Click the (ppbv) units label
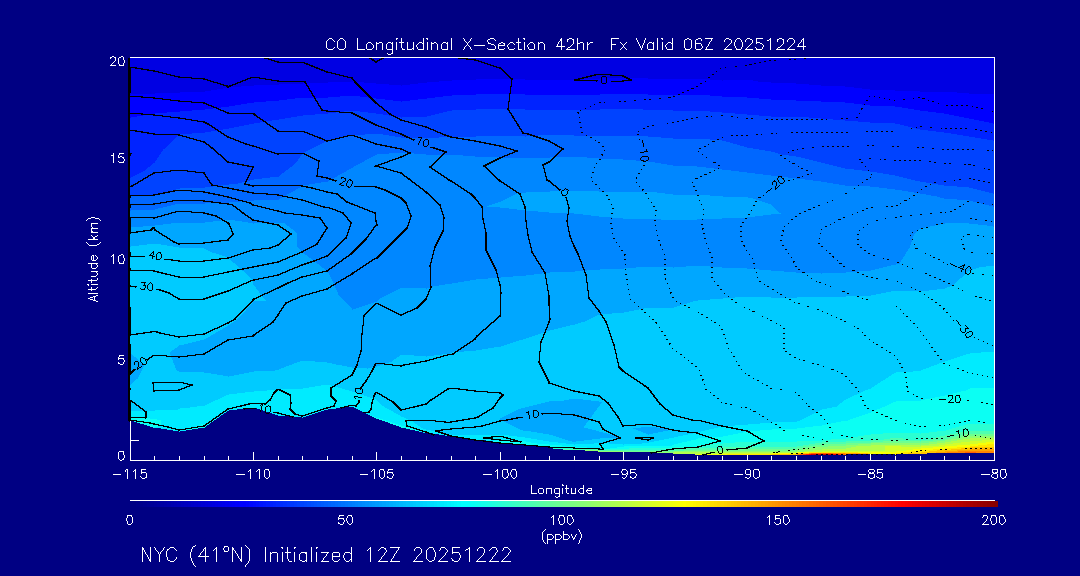Image resolution: width=1080 pixels, height=576 pixels. point(562,536)
